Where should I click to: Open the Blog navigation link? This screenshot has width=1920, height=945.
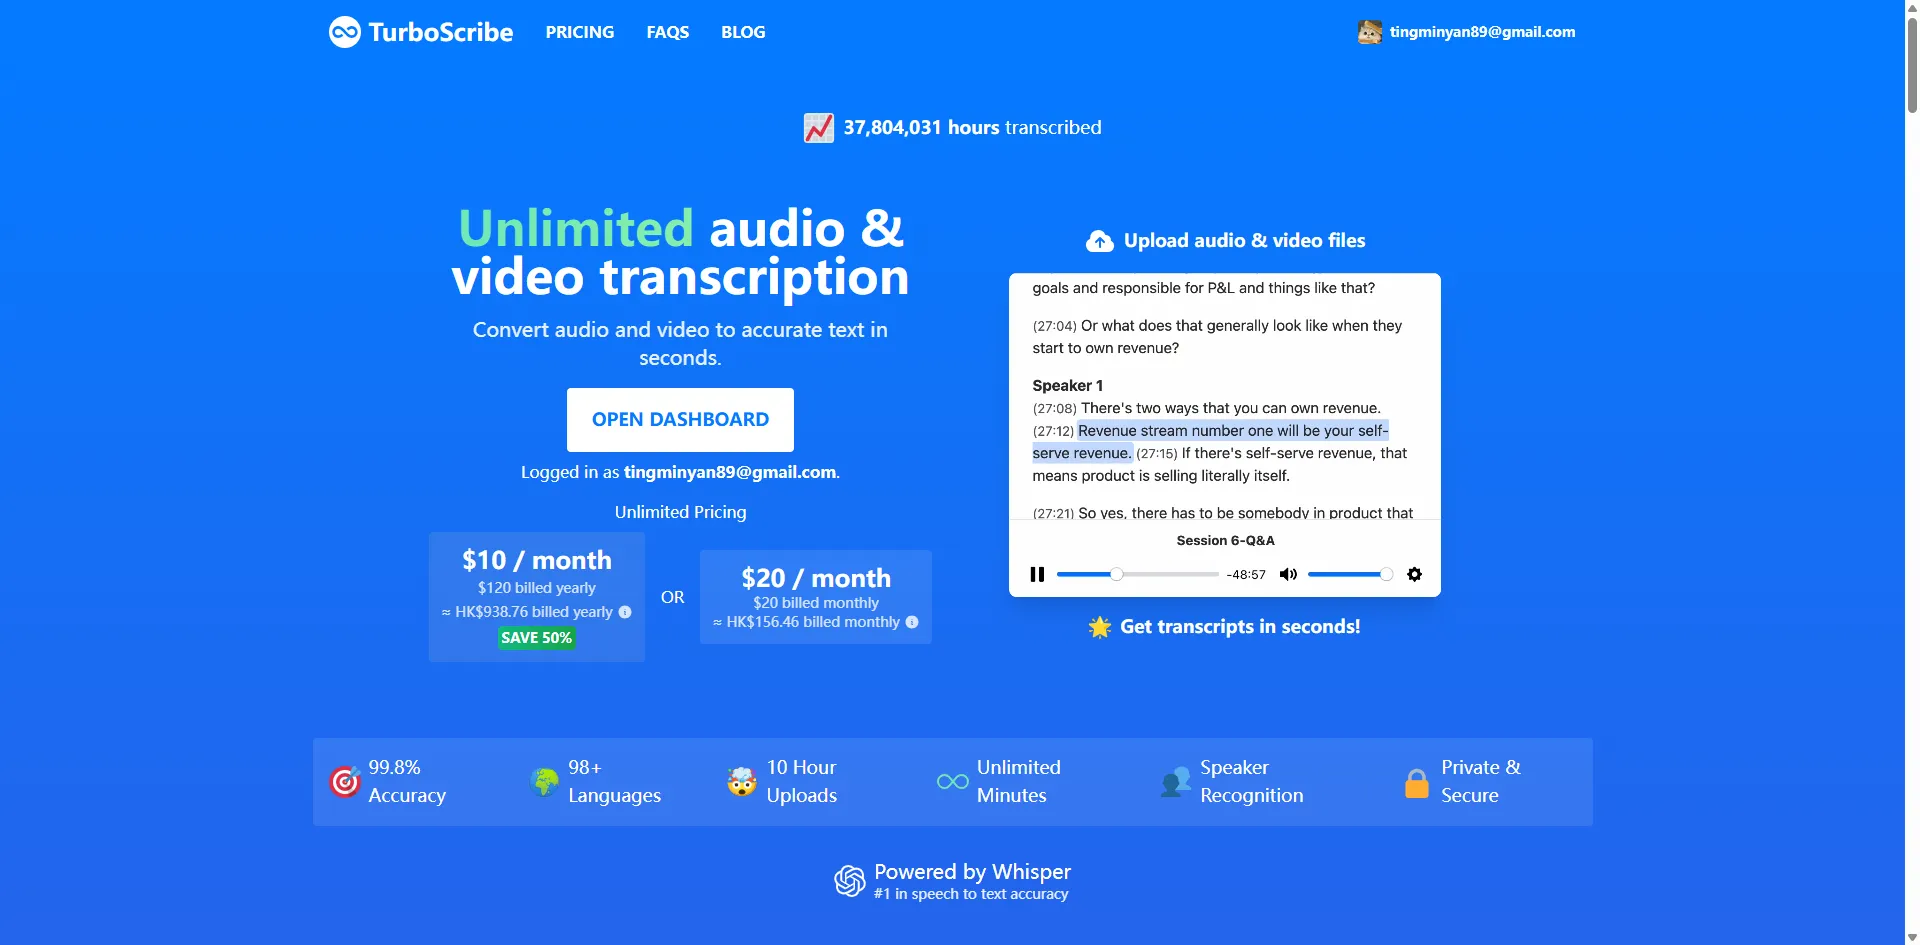pyautogui.click(x=743, y=32)
